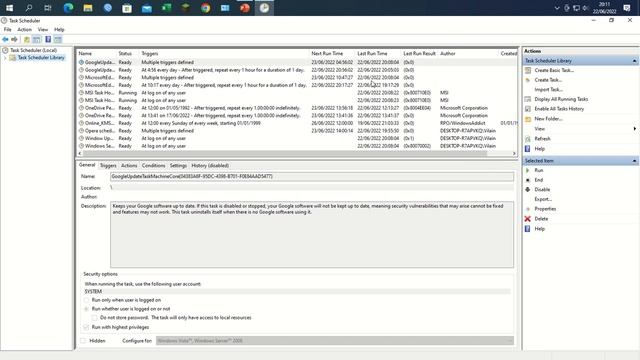Click the right scroll arrow of the task list
Screen dimensions: 640x360
click(514, 153)
